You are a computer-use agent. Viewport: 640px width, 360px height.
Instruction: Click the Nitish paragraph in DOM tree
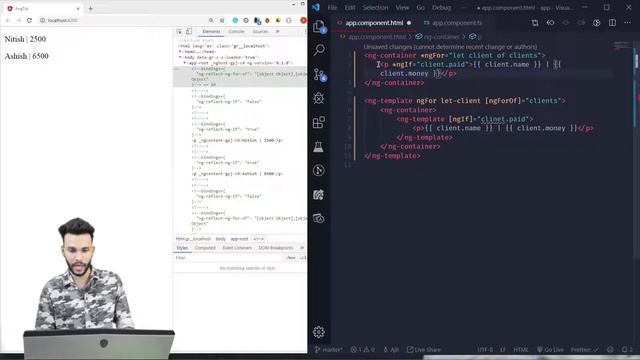tap(237, 140)
